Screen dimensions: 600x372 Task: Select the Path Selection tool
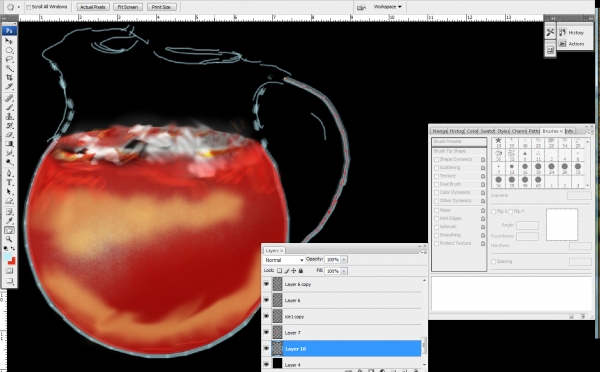pyautogui.click(x=9, y=192)
